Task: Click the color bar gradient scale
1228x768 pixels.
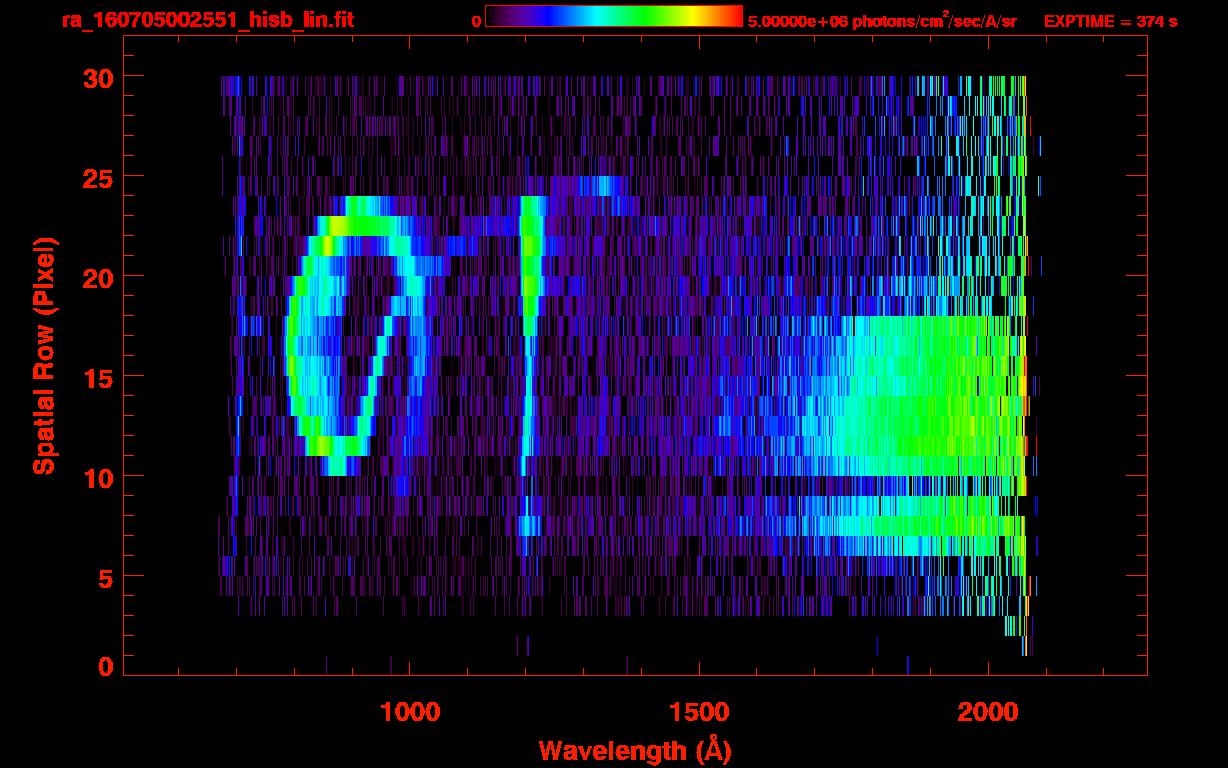Action: coord(614,16)
